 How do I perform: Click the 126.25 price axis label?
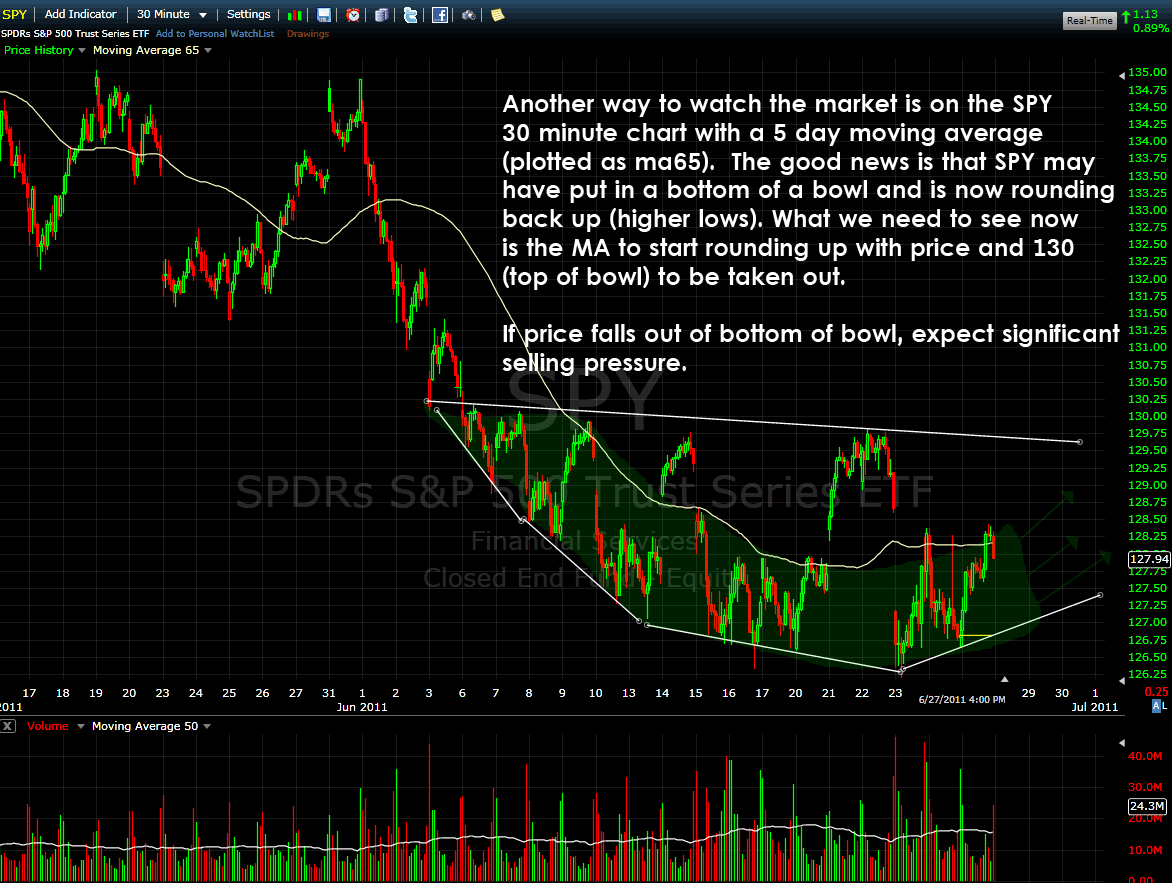[x=1147, y=674]
